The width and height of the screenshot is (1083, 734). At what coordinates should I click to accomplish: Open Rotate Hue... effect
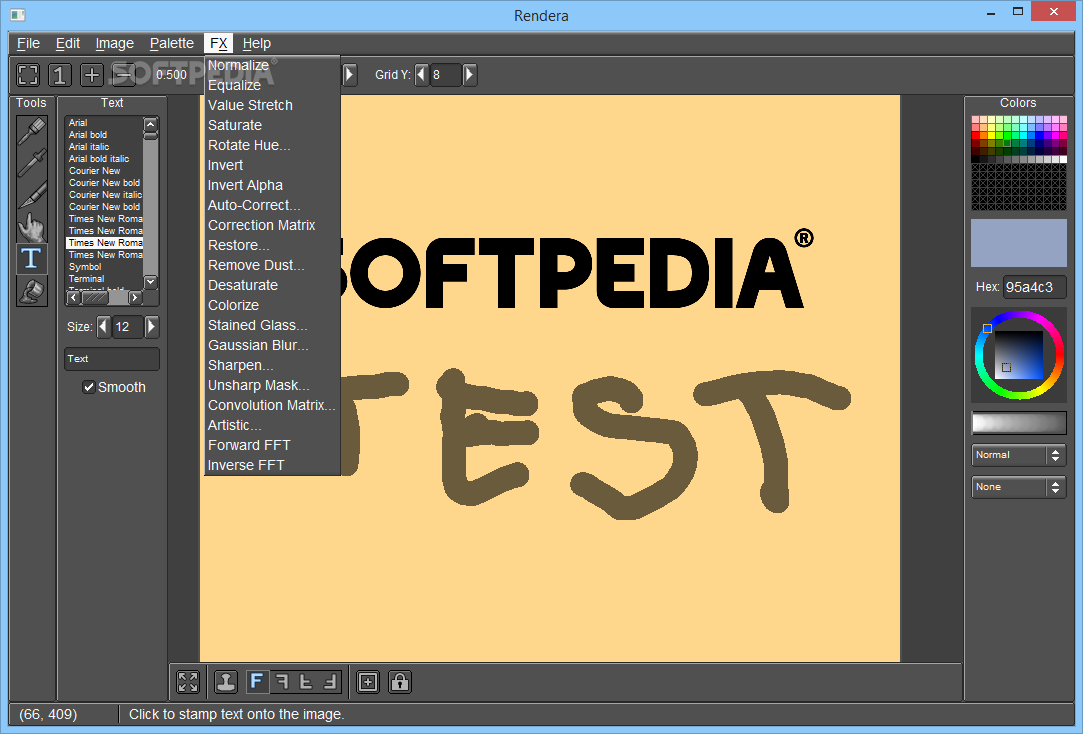(x=272, y=146)
